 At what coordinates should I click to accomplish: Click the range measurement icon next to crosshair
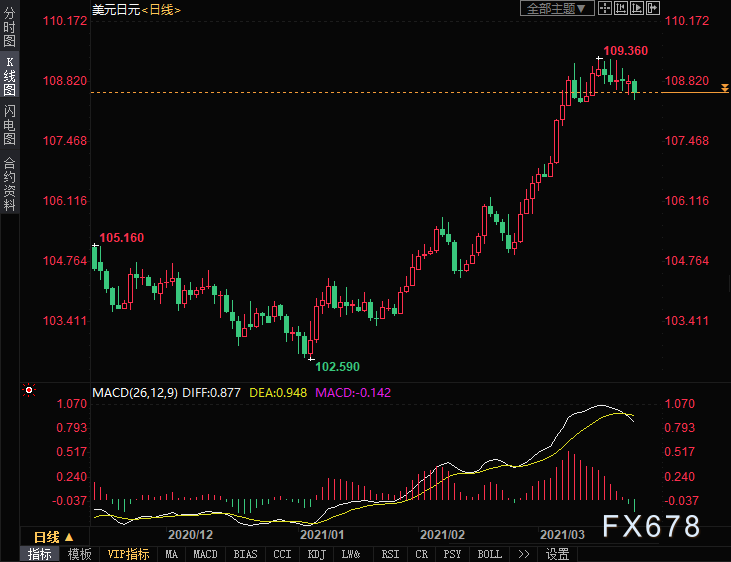pos(621,8)
